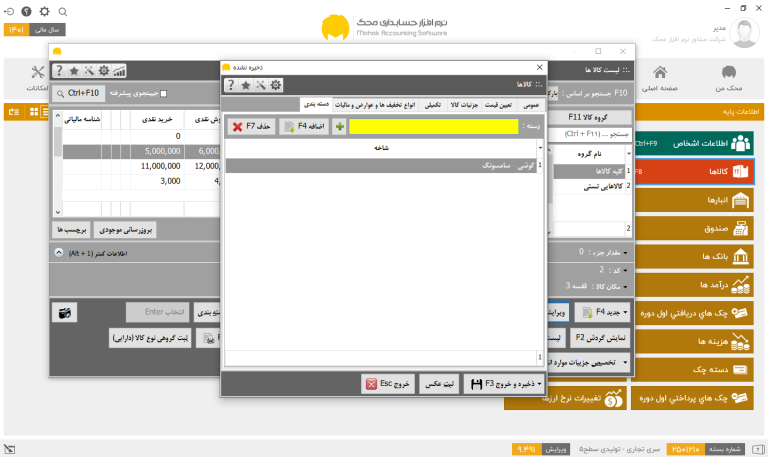The image size is (768, 457).
Task: Open the ذخیره و خروج F3 dropdown arrow
Action: [x=539, y=384]
